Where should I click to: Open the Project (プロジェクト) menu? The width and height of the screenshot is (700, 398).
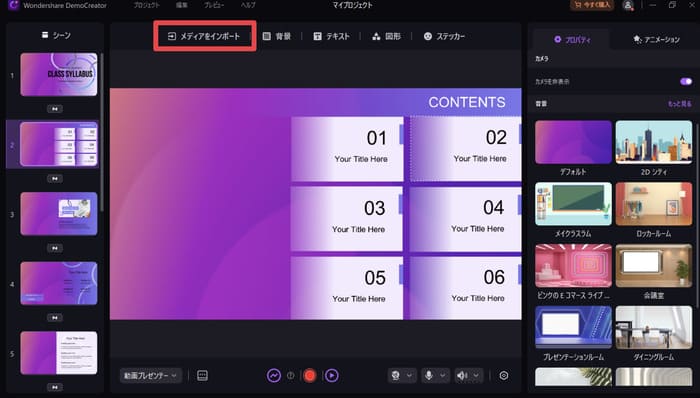146,5
